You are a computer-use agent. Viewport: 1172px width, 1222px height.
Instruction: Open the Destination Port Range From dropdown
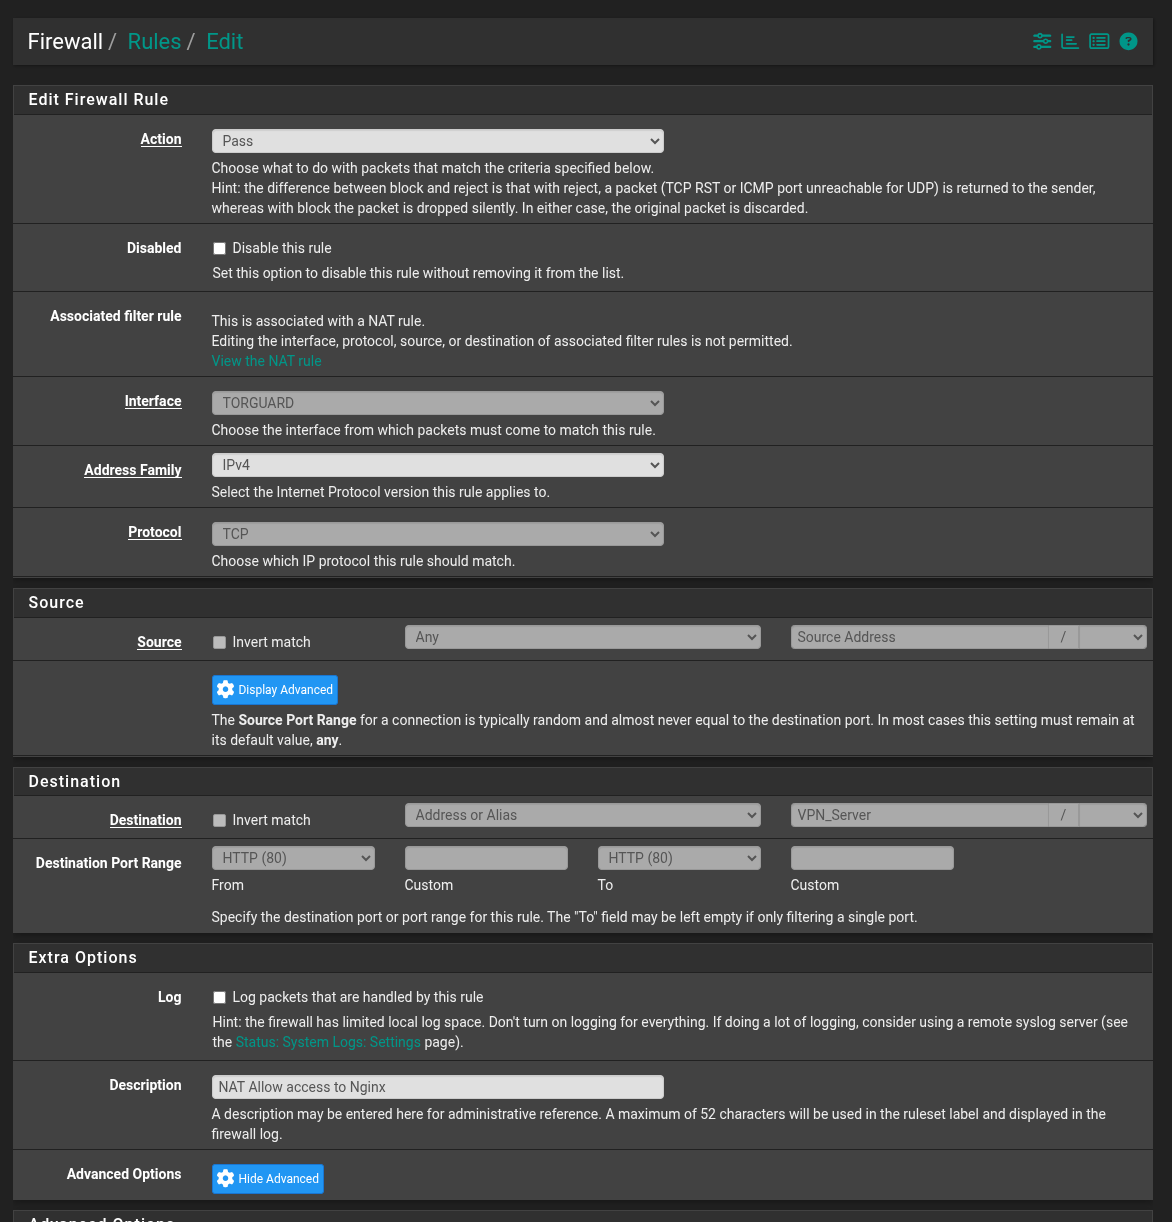click(293, 858)
